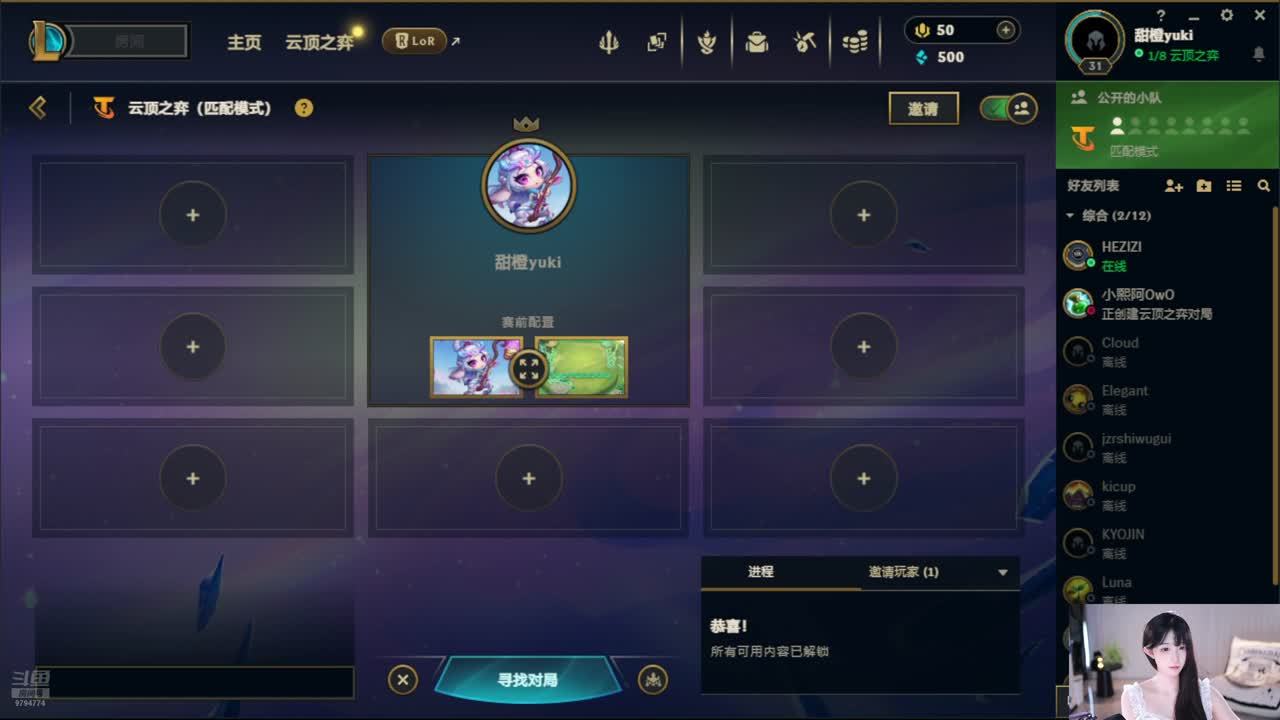Collapse the 综合 friends group
The image size is (1280, 720).
tap(1070, 216)
